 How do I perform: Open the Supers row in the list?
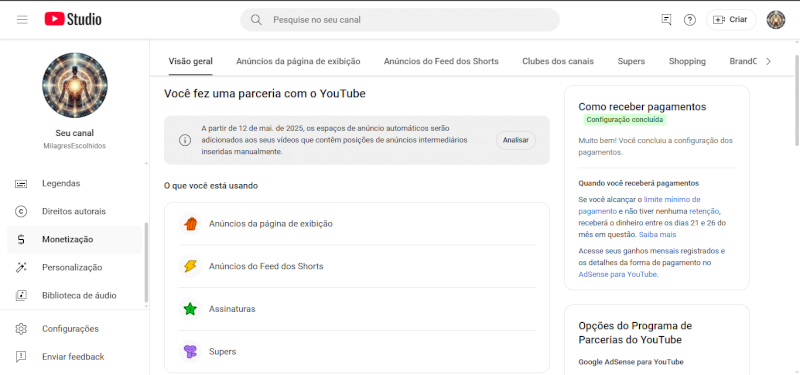[357, 352]
